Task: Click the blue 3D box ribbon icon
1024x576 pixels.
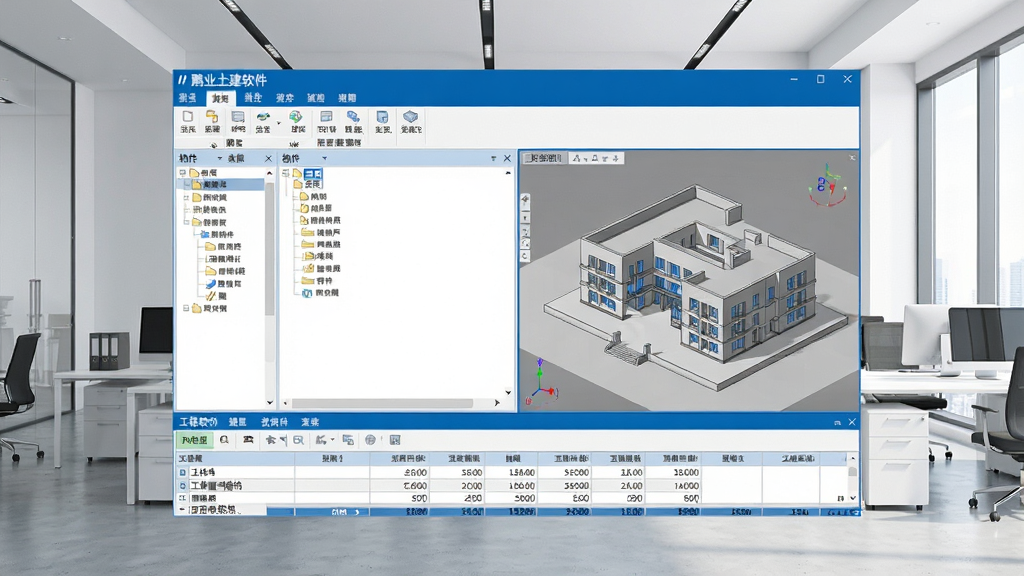Action: coord(410,117)
